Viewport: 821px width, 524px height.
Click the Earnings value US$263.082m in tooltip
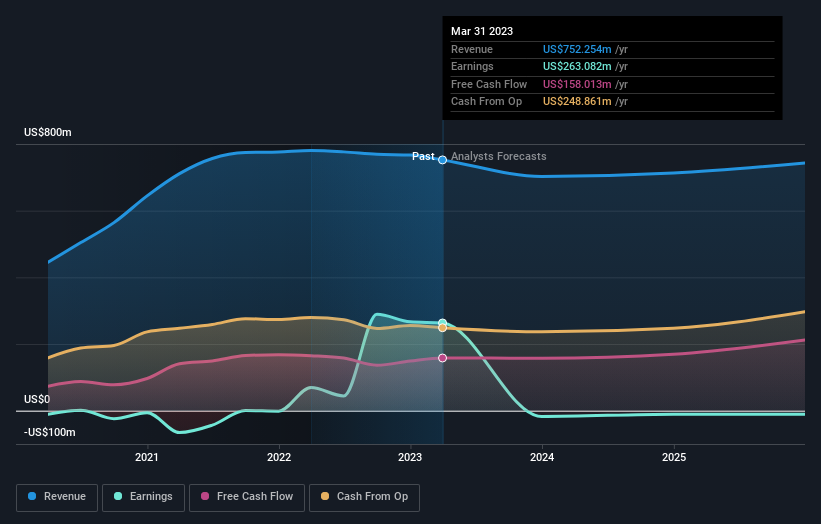(x=577, y=66)
